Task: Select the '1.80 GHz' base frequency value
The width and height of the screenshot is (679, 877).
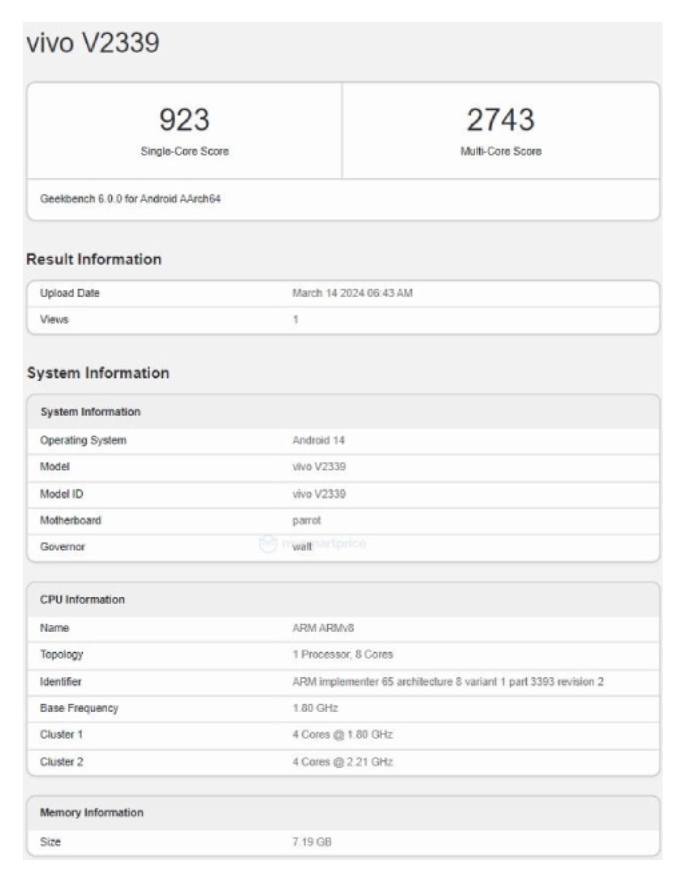Action: (315, 709)
